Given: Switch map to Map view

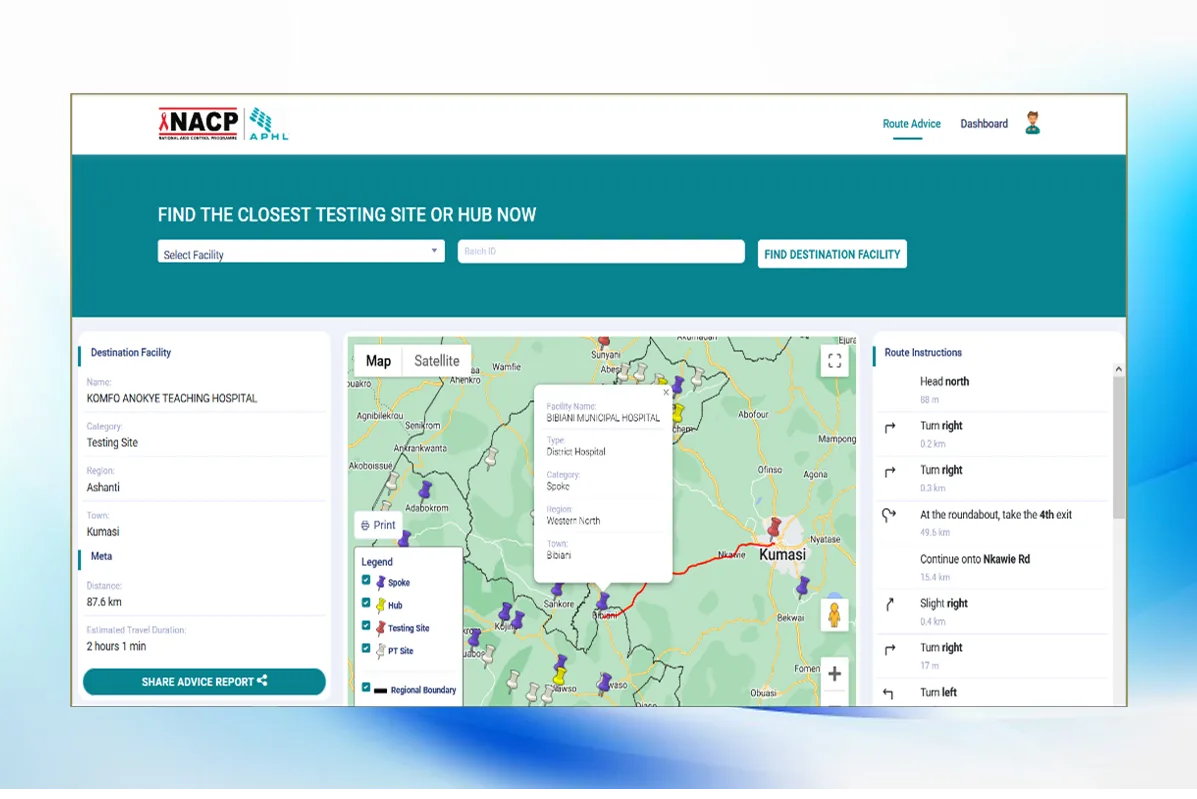Looking at the screenshot, I should 378,361.
